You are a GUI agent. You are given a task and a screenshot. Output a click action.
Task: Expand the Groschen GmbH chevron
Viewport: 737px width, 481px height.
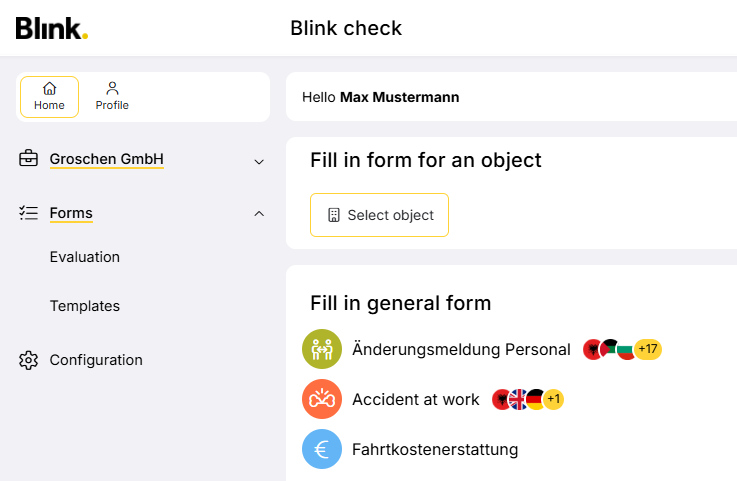tap(259, 161)
